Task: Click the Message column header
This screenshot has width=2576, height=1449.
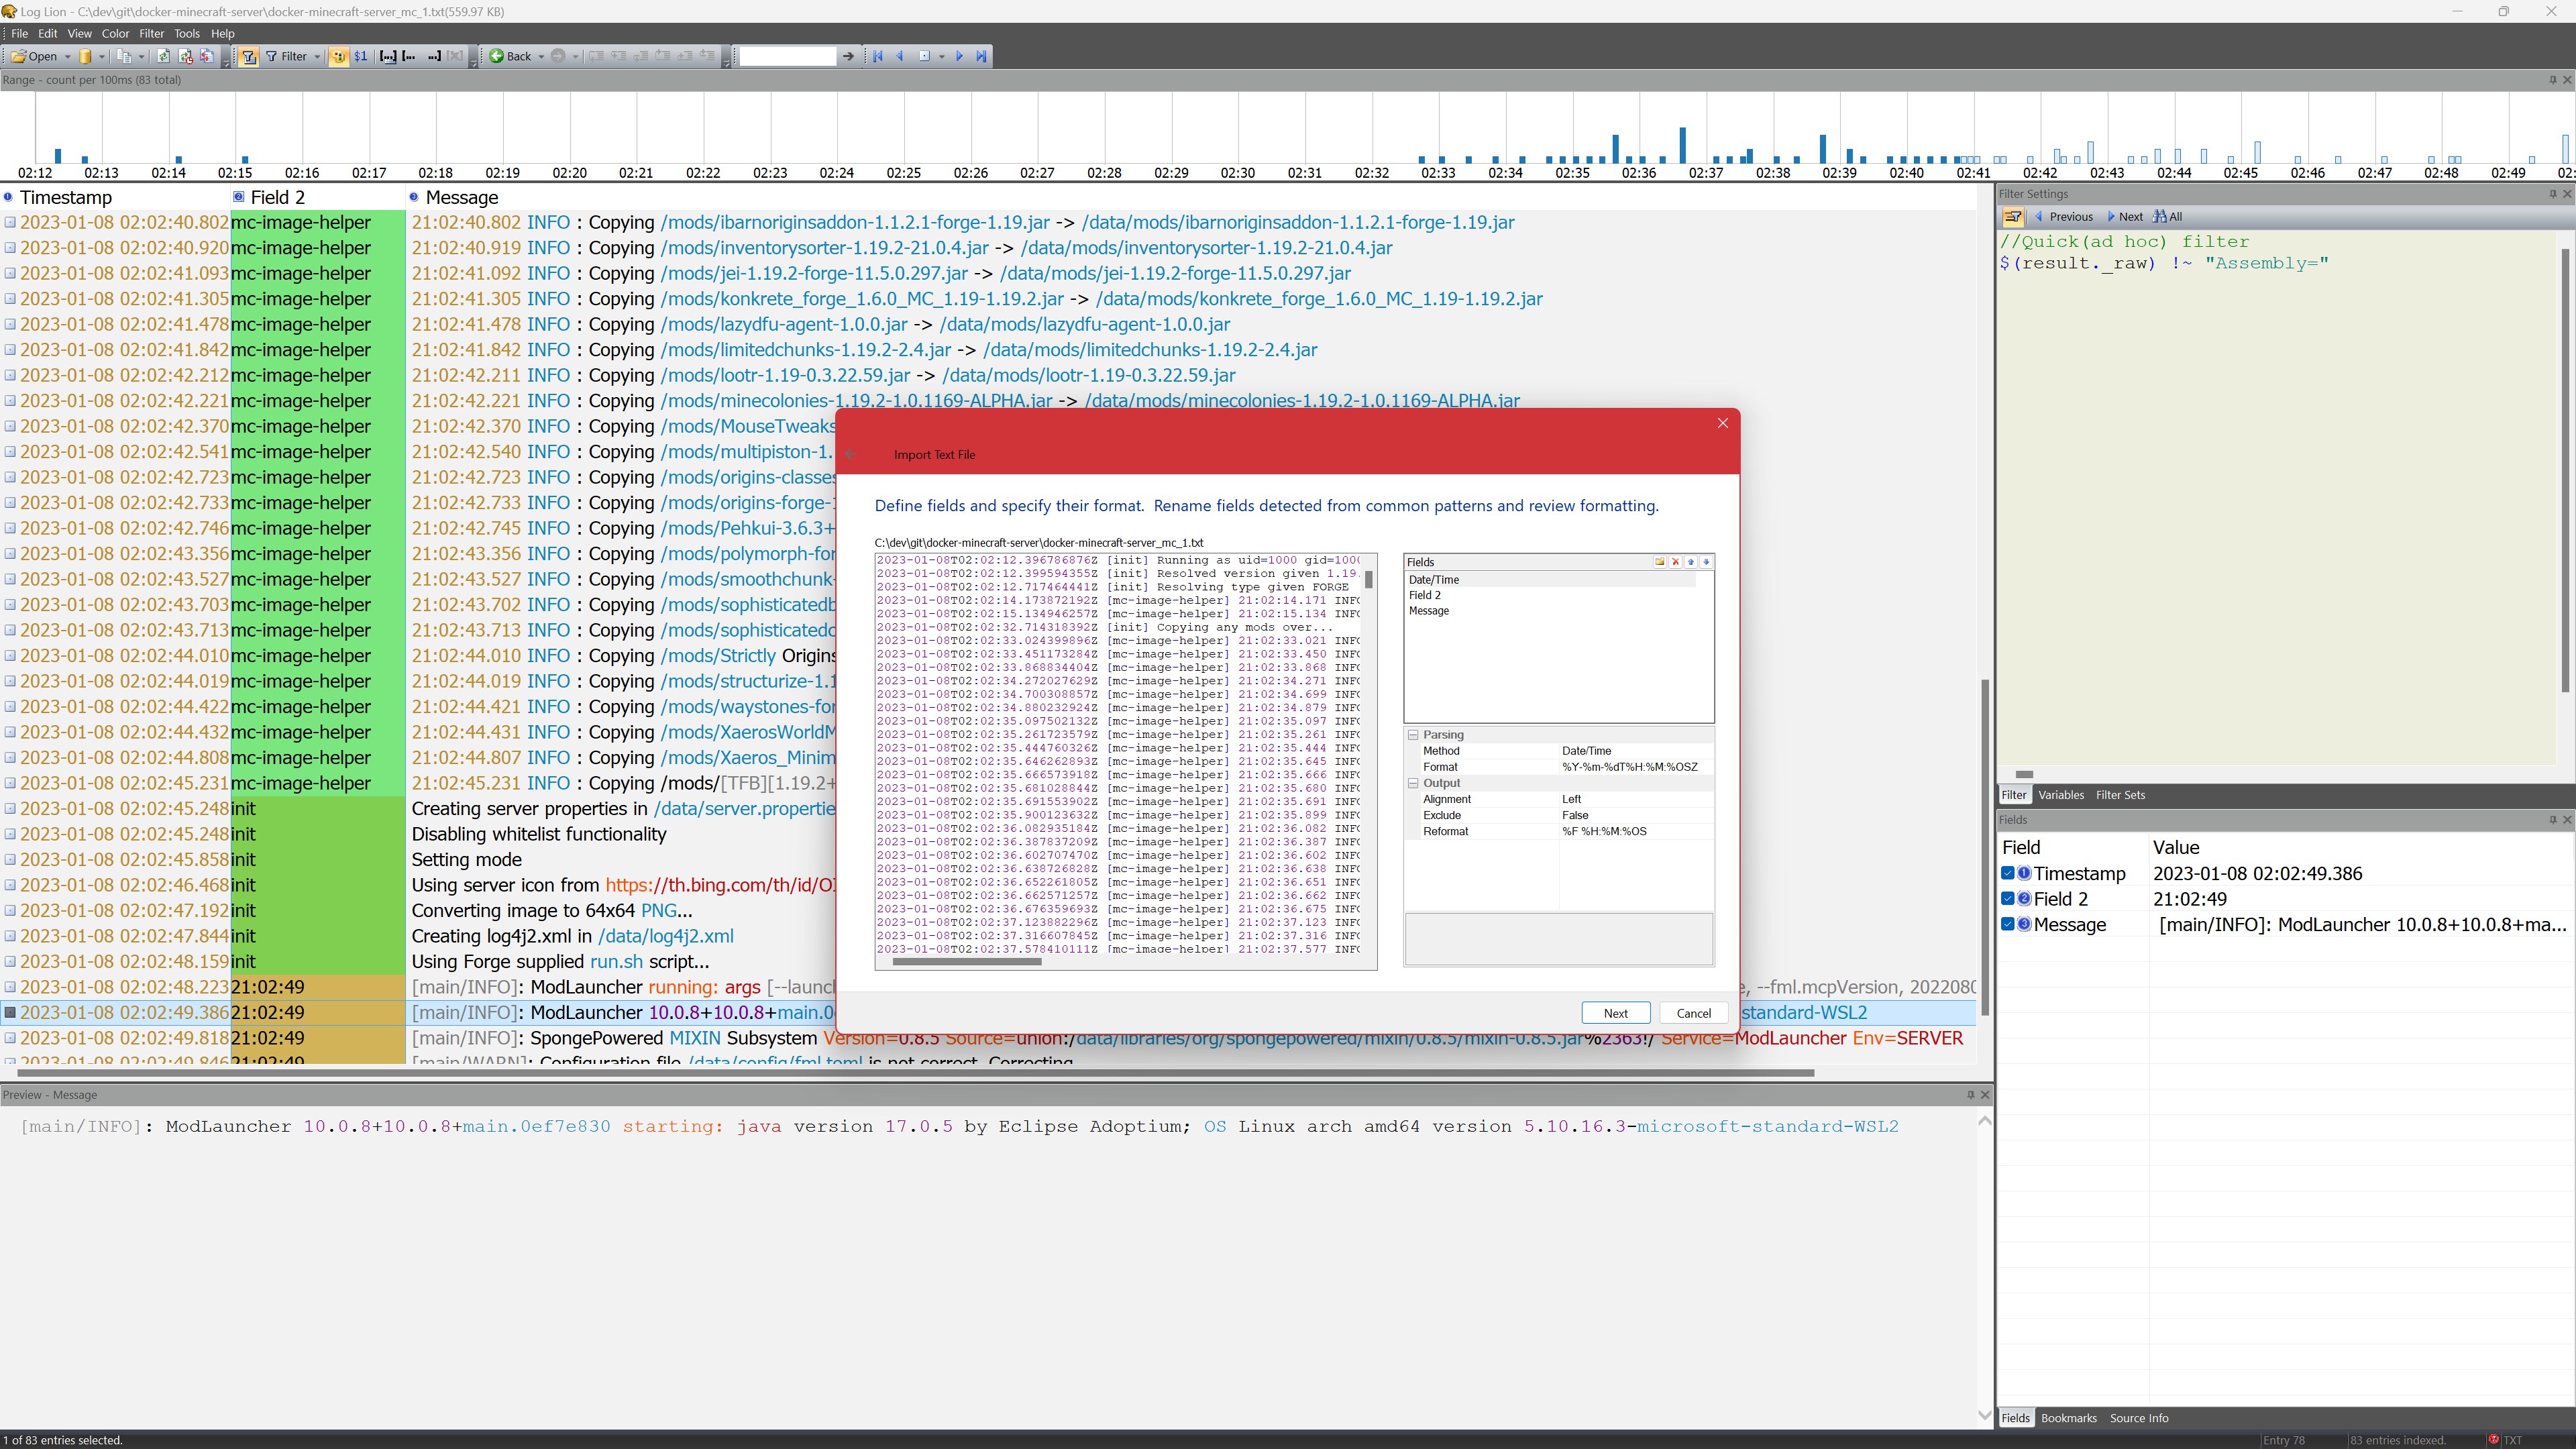Action: 461,197
